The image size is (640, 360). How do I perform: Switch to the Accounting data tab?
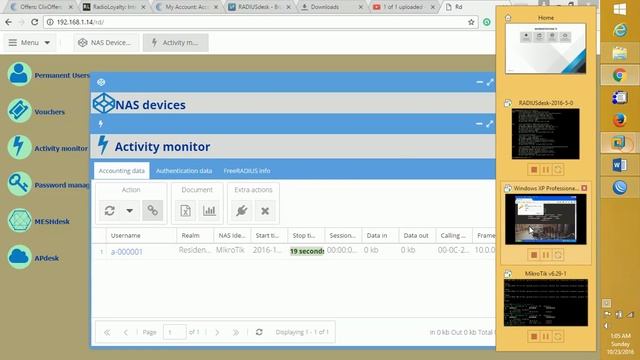(122, 171)
